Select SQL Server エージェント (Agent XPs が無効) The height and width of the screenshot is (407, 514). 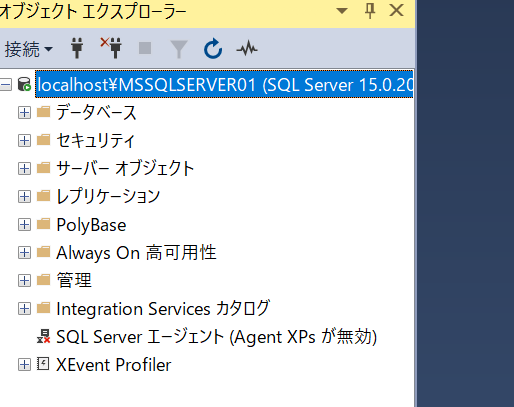[217, 337]
